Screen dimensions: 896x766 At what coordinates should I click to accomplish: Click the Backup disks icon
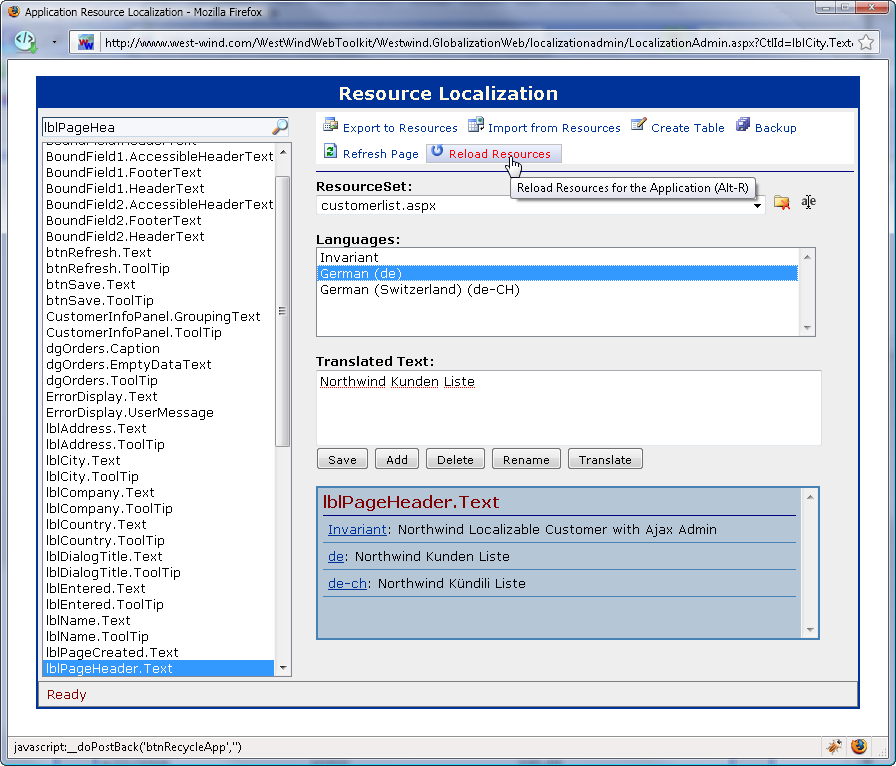[x=743, y=125]
